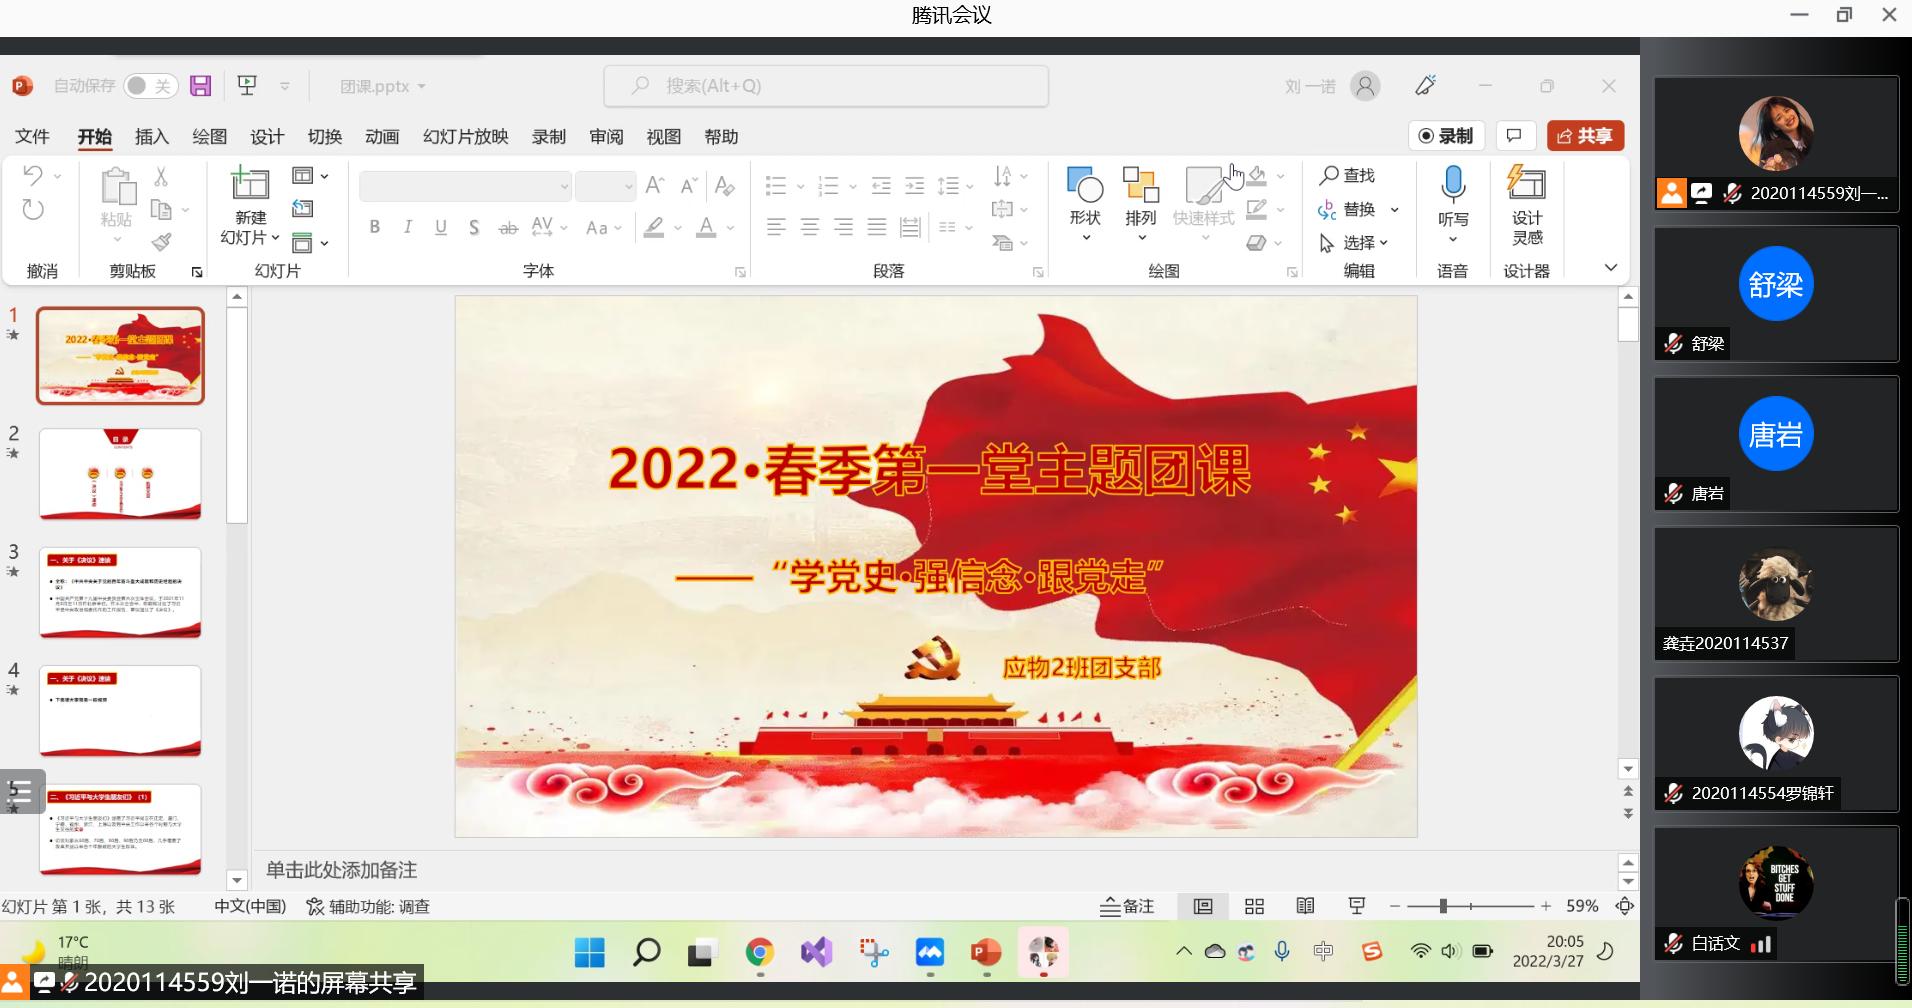
Task: Open the font name dropdown
Action: (564, 186)
